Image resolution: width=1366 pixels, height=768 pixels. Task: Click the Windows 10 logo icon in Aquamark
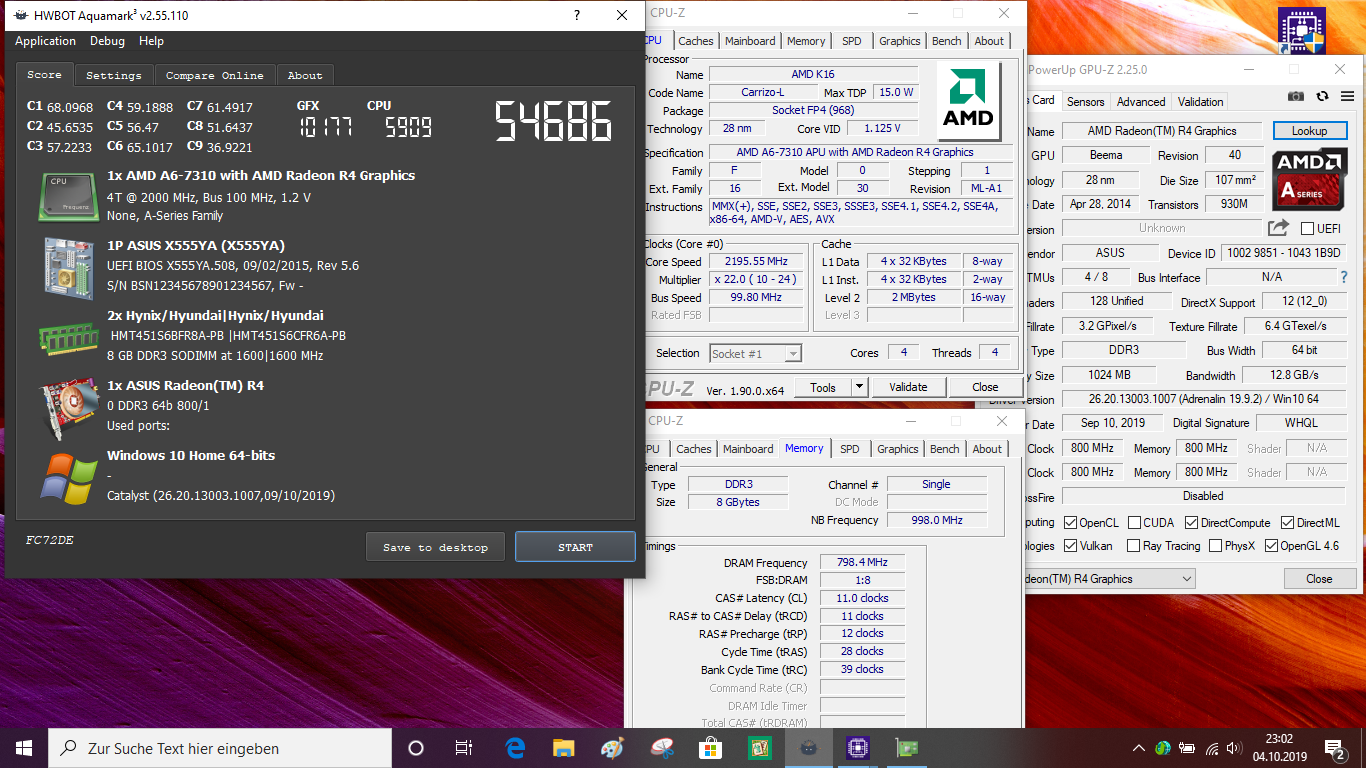[69, 477]
